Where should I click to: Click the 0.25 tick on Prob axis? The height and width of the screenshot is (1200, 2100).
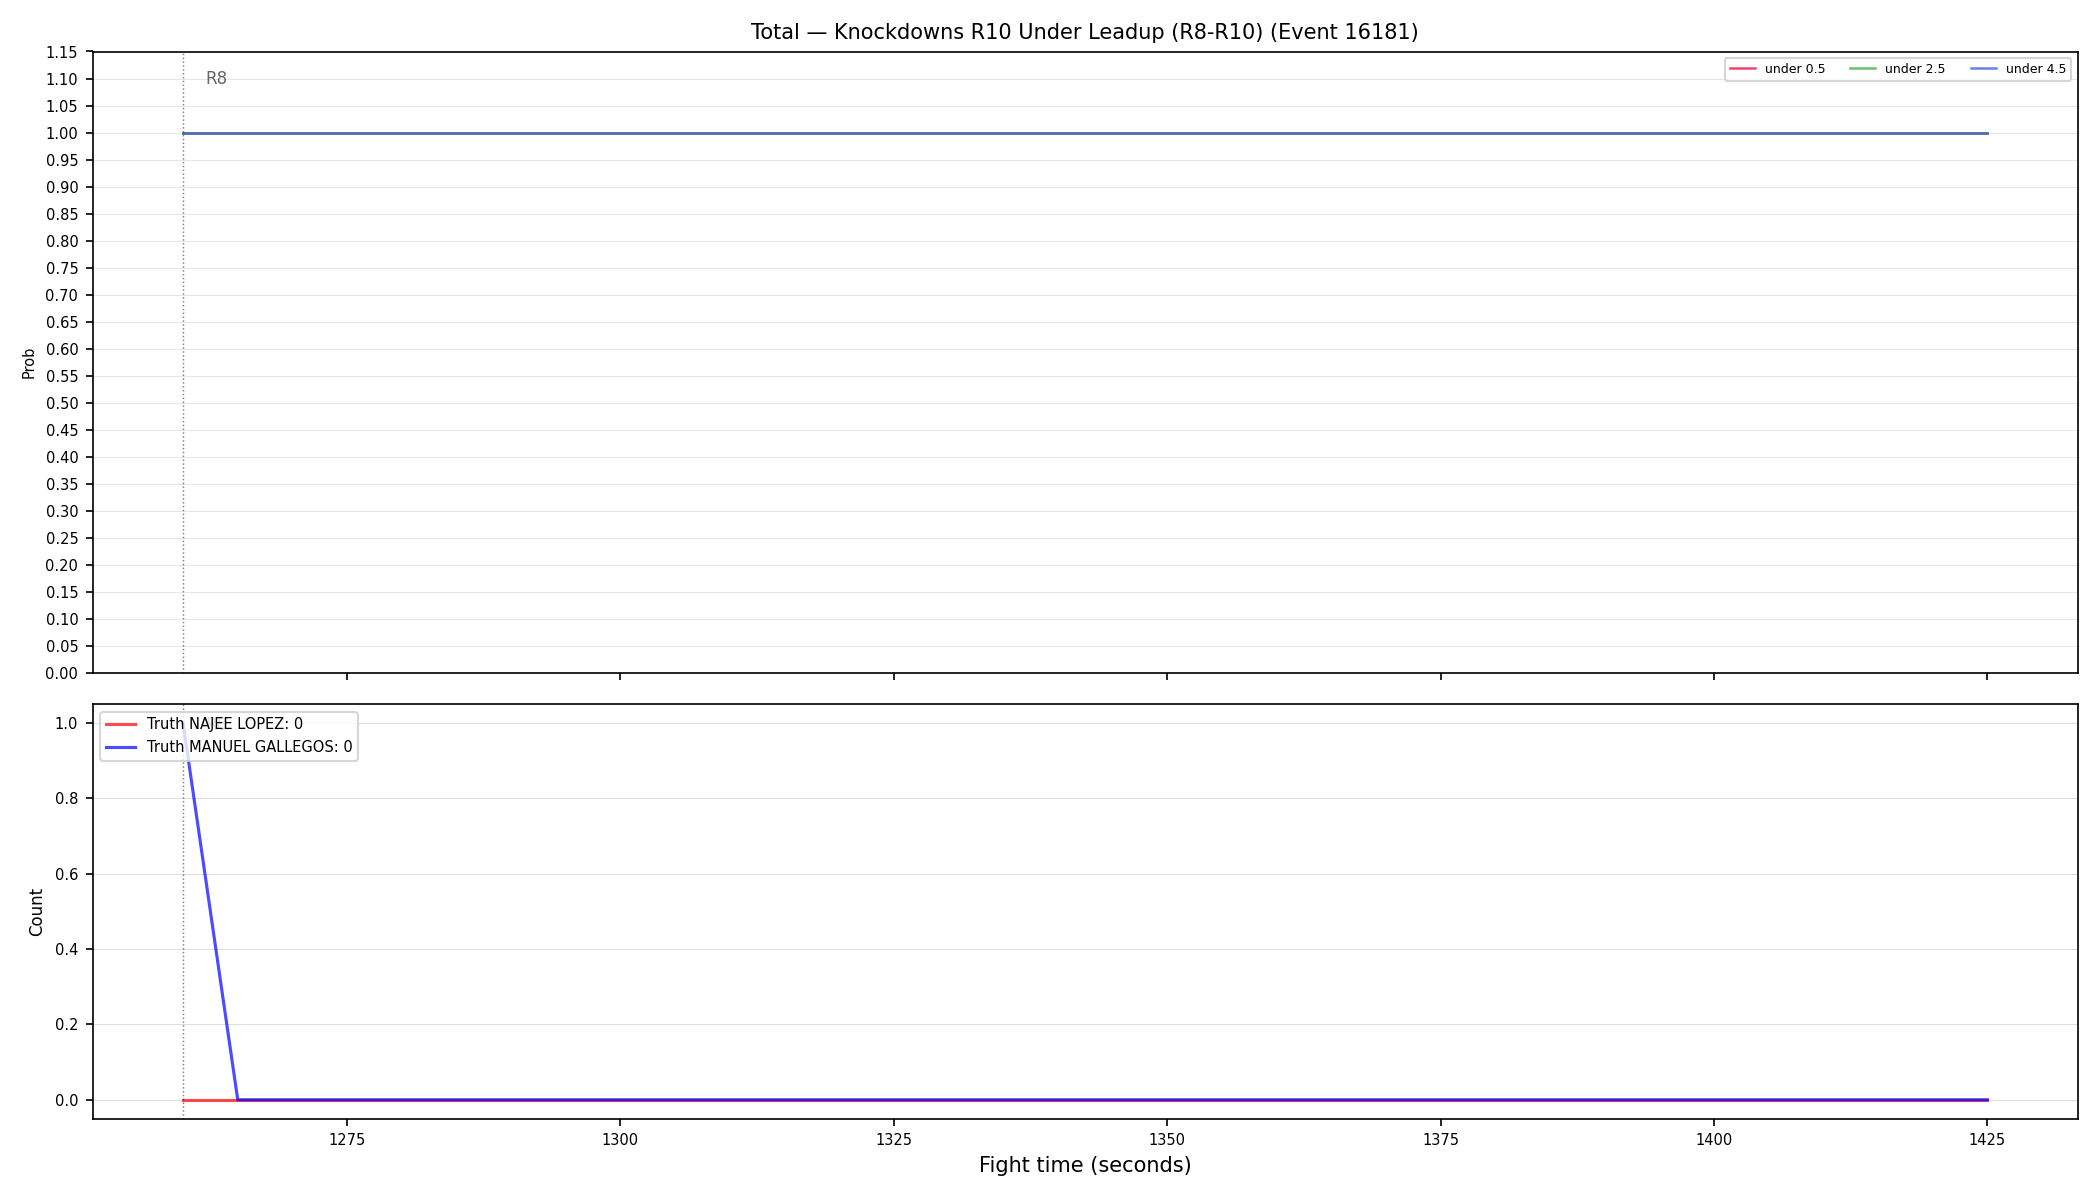coord(62,539)
